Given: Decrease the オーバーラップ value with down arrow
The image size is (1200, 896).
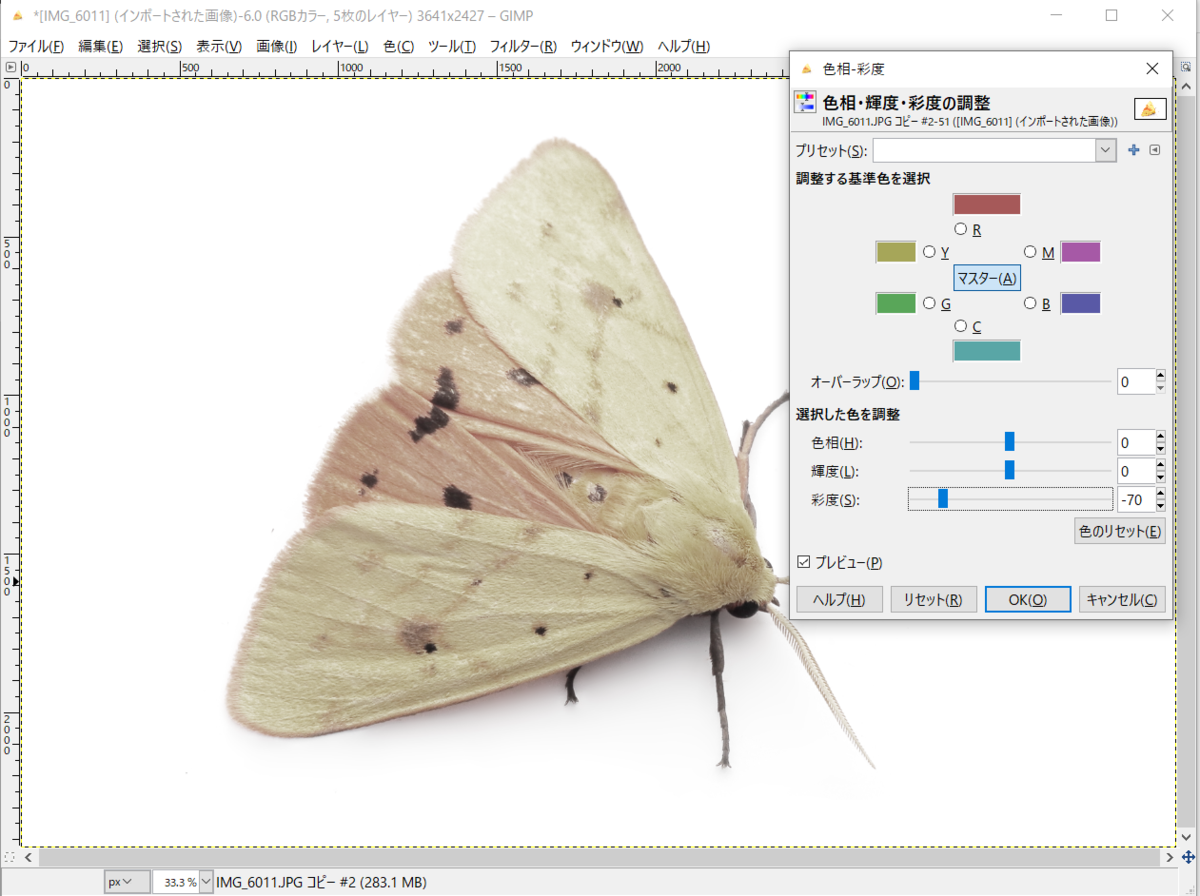Looking at the screenshot, I should coord(1160,387).
